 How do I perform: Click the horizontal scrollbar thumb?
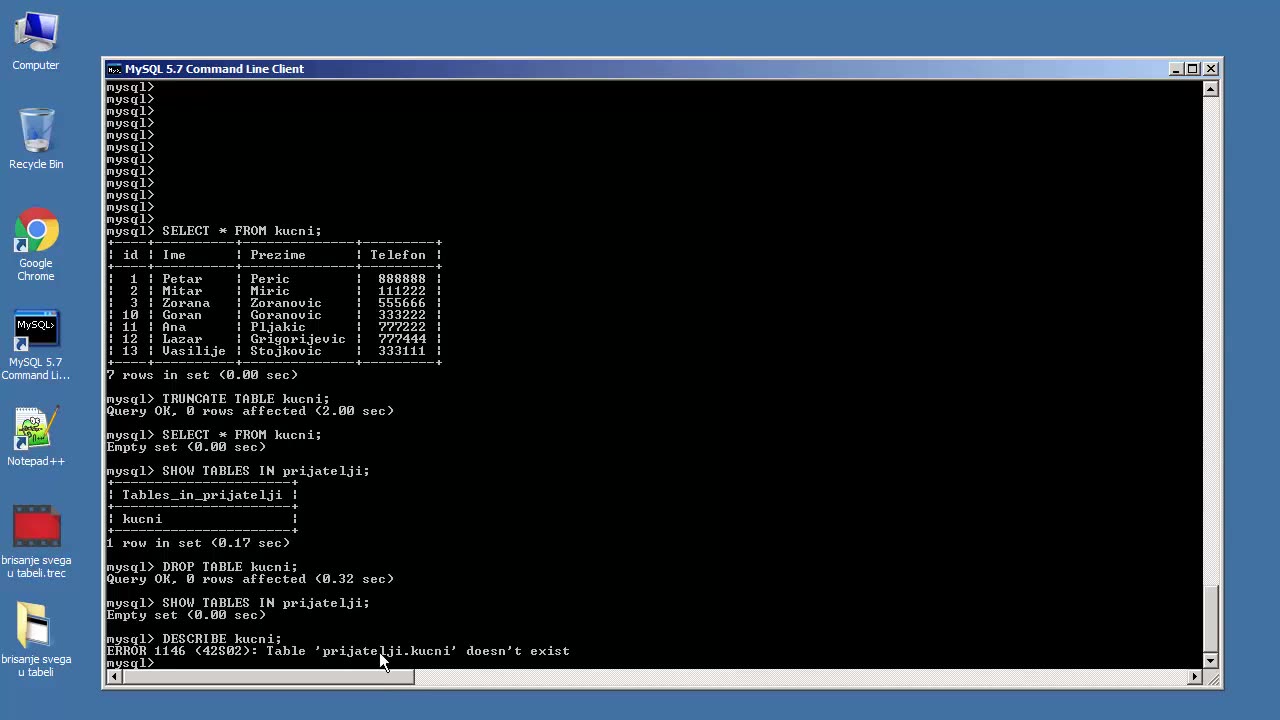(268, 677)
